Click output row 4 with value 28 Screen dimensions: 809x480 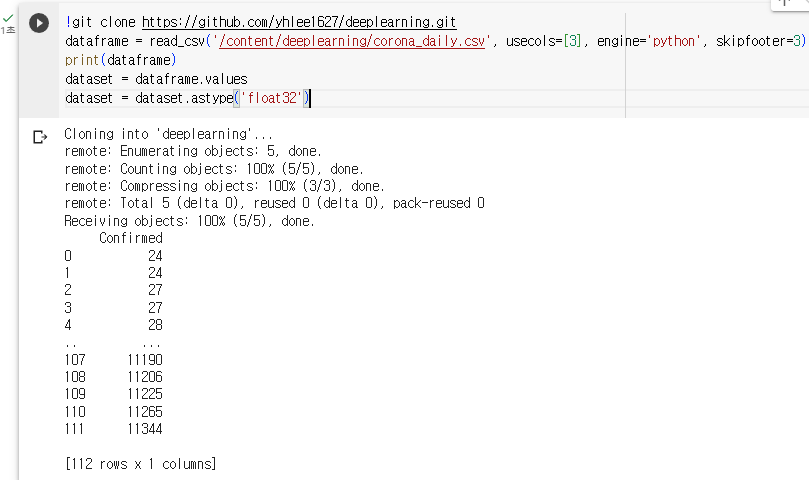click(x=114, y=325)
